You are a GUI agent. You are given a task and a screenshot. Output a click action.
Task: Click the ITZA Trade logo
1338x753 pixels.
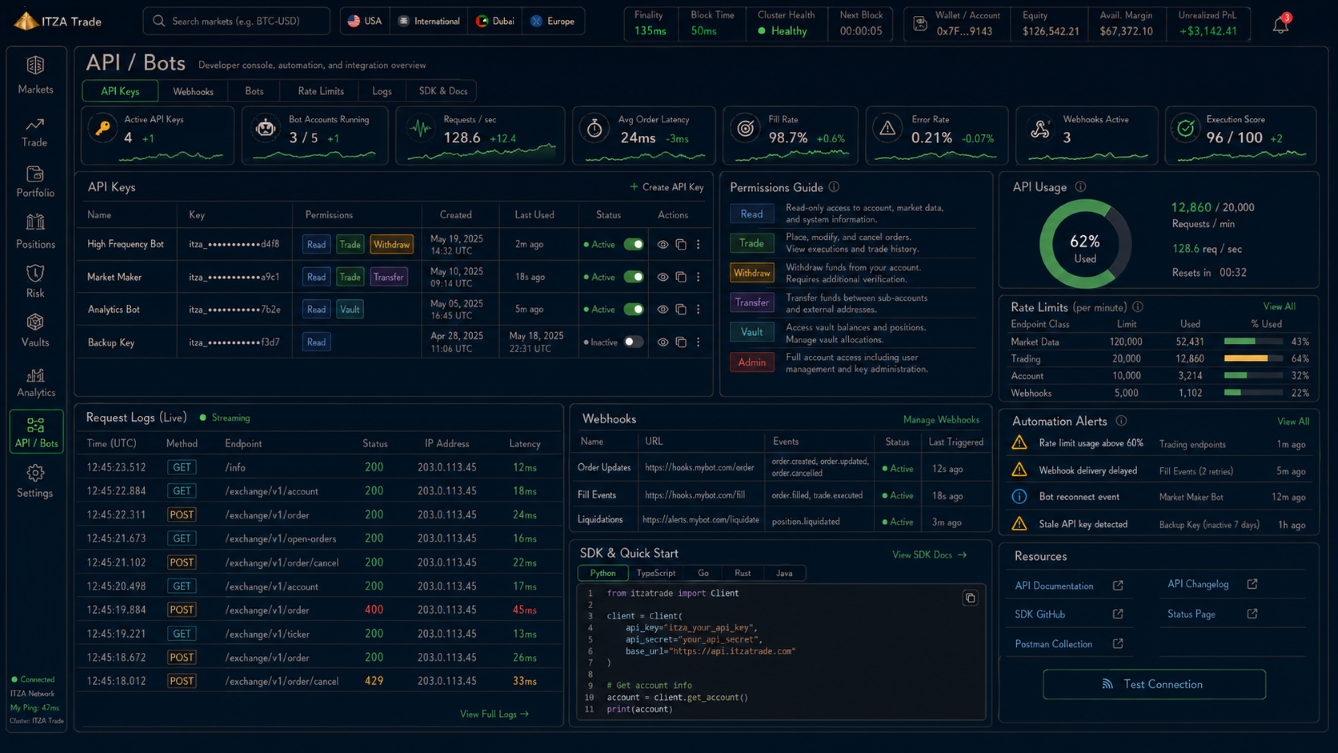click(x=58, y=21)
